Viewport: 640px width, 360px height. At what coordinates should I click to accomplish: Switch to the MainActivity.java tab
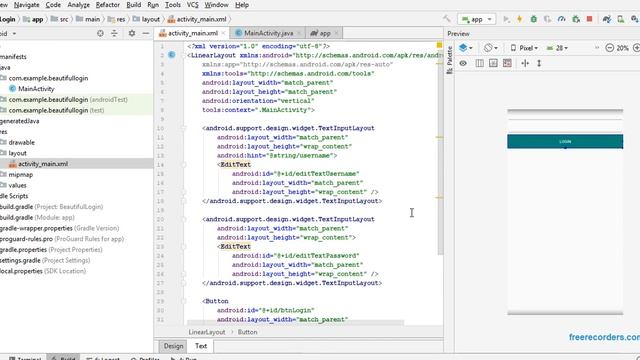point(269,33)
